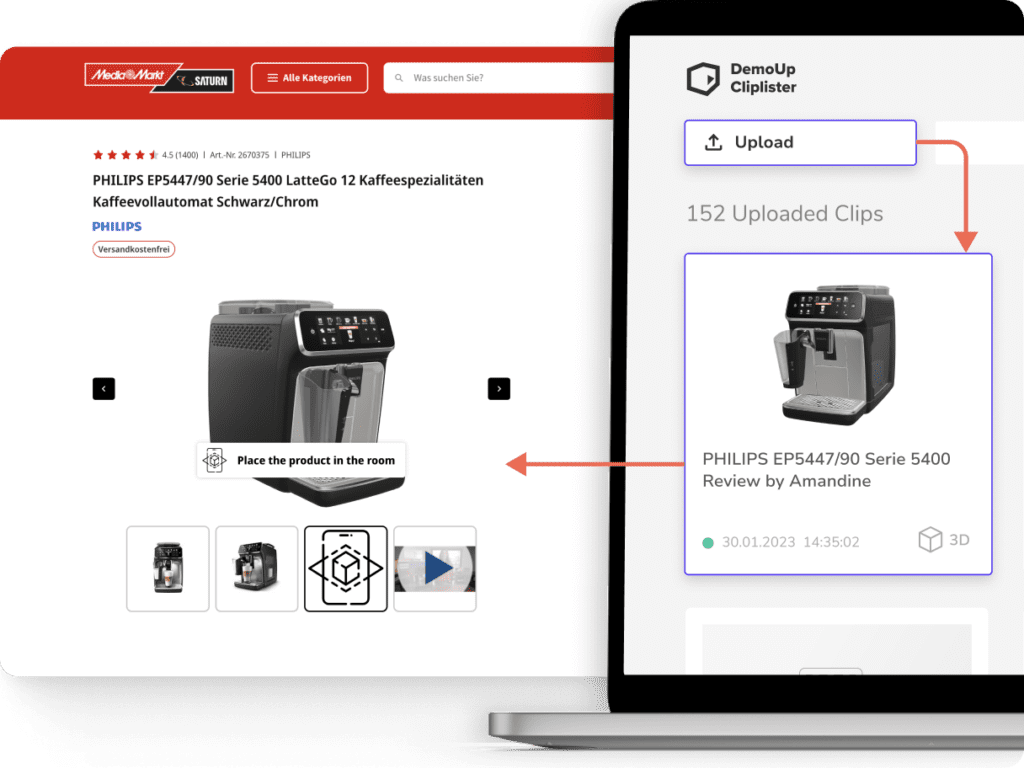The height and width of the screenshot is (768, 1024).
Task: Open the Alle Kategorien menu
Action: tap(309, 78)
